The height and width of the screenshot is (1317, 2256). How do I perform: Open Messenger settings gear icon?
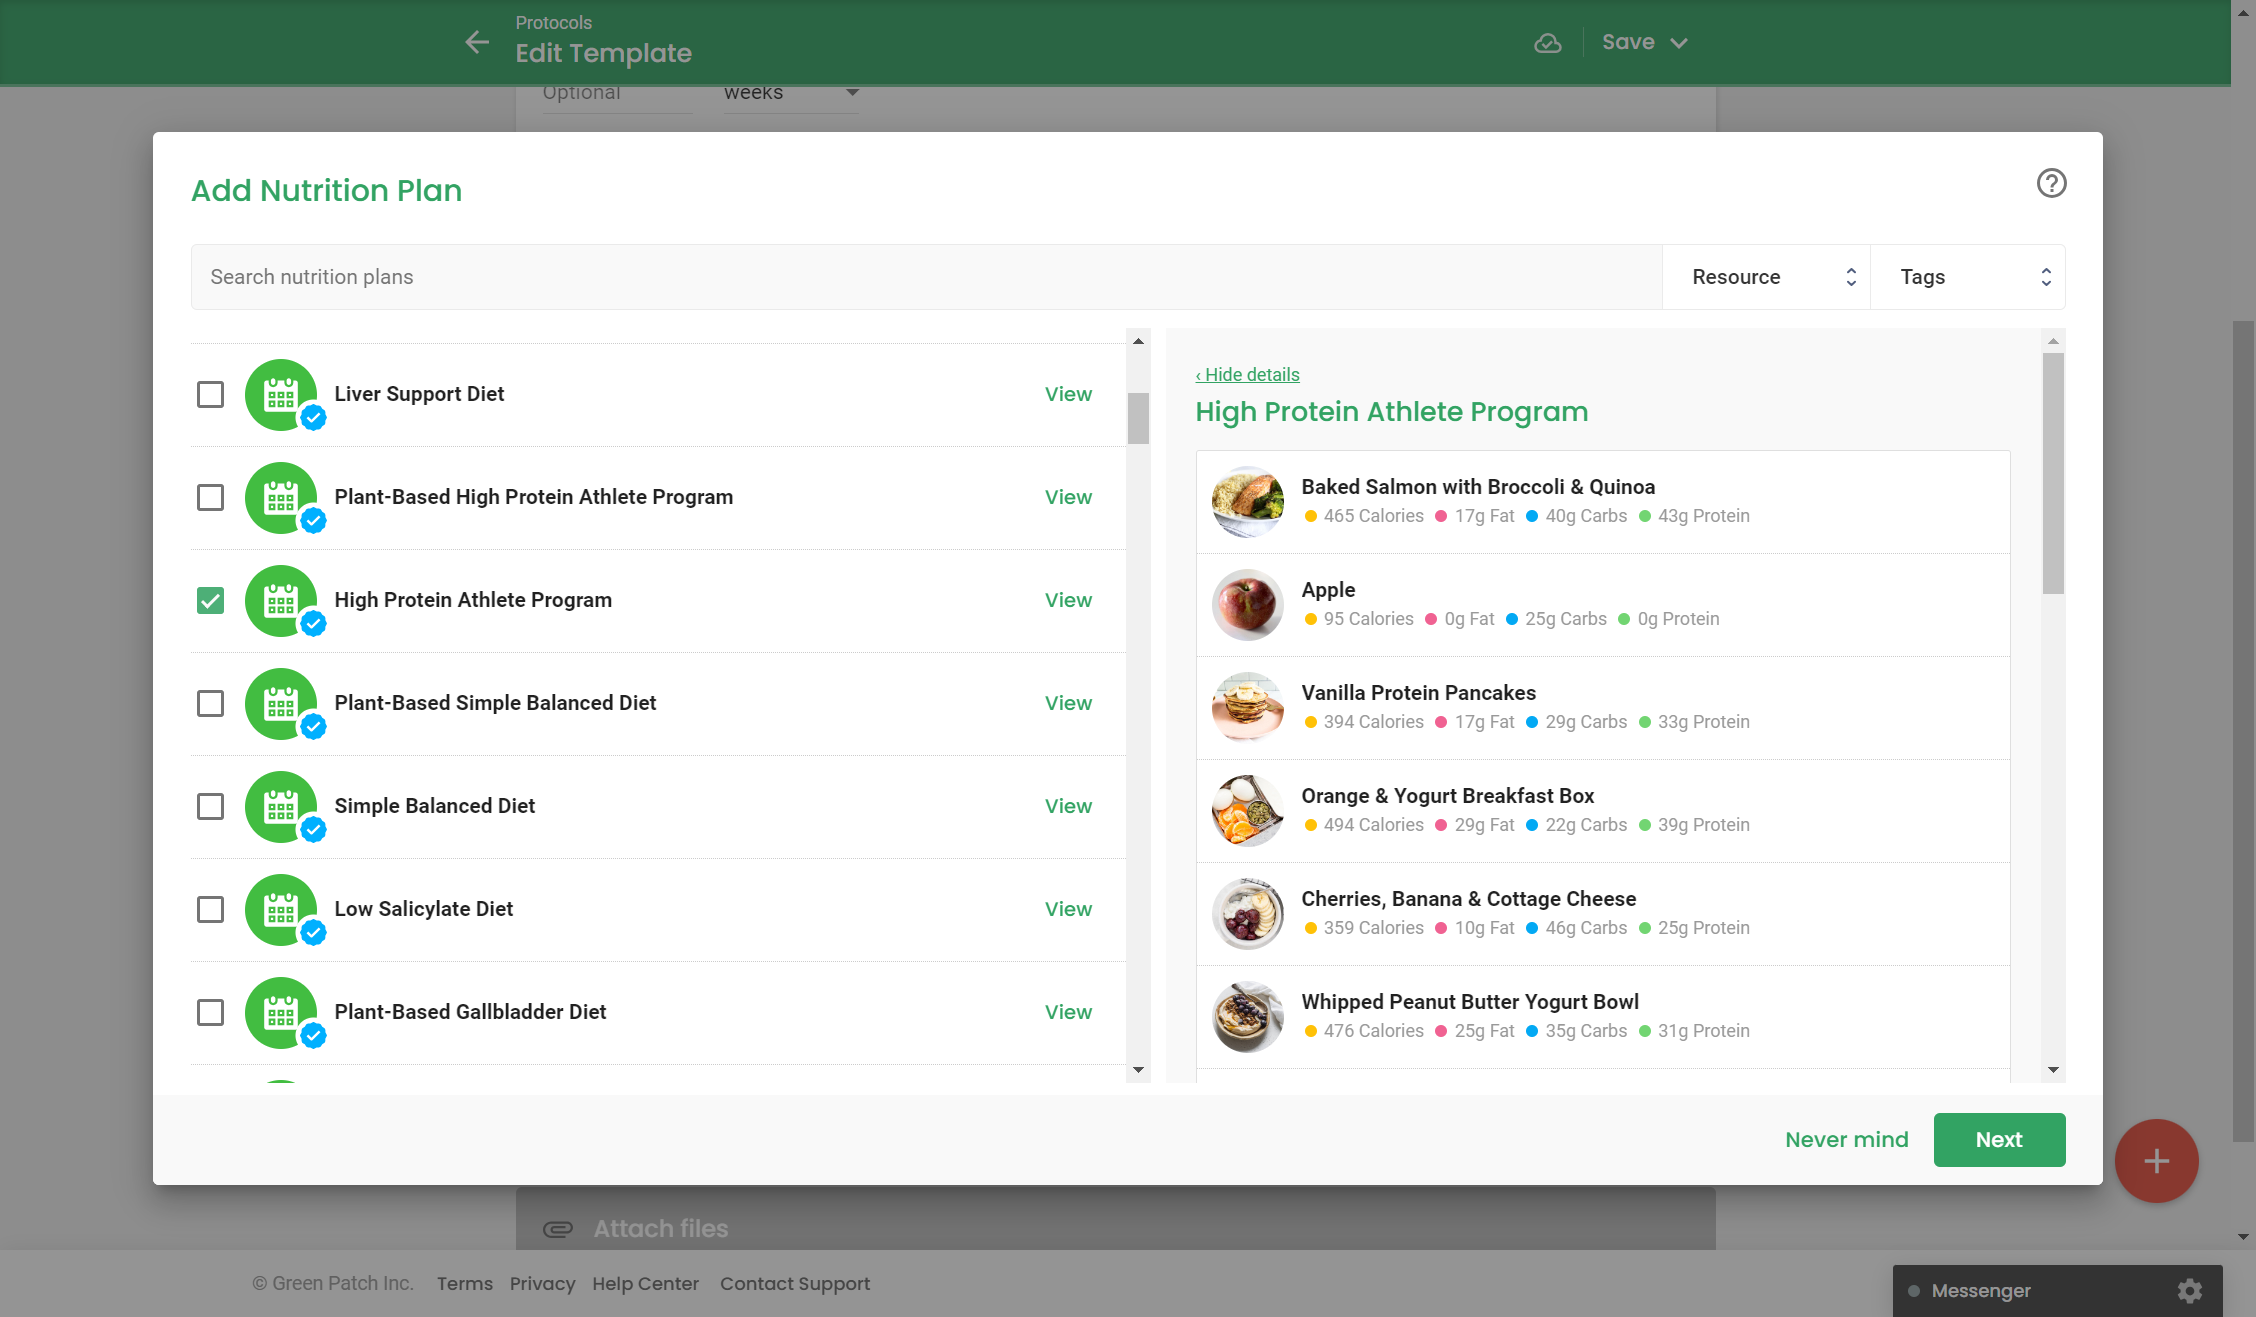click(2190, 1290)
